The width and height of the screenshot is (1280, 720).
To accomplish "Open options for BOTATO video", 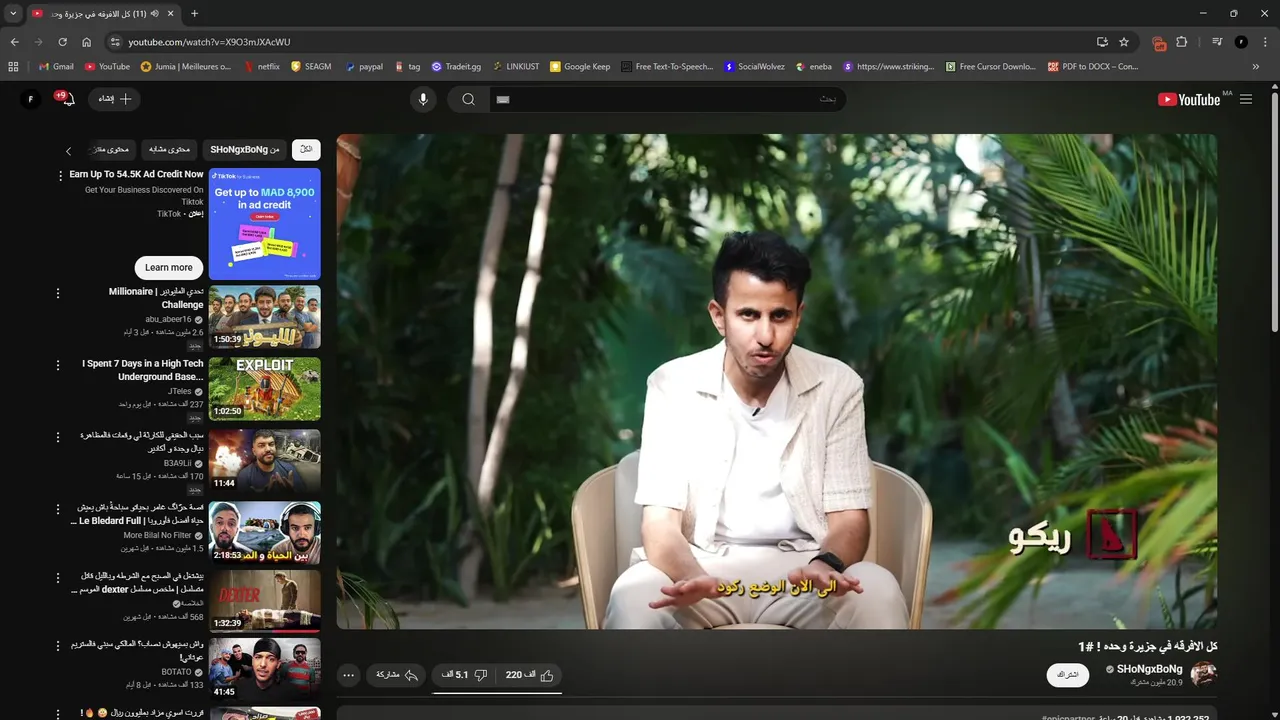I will tap(57, 646).
